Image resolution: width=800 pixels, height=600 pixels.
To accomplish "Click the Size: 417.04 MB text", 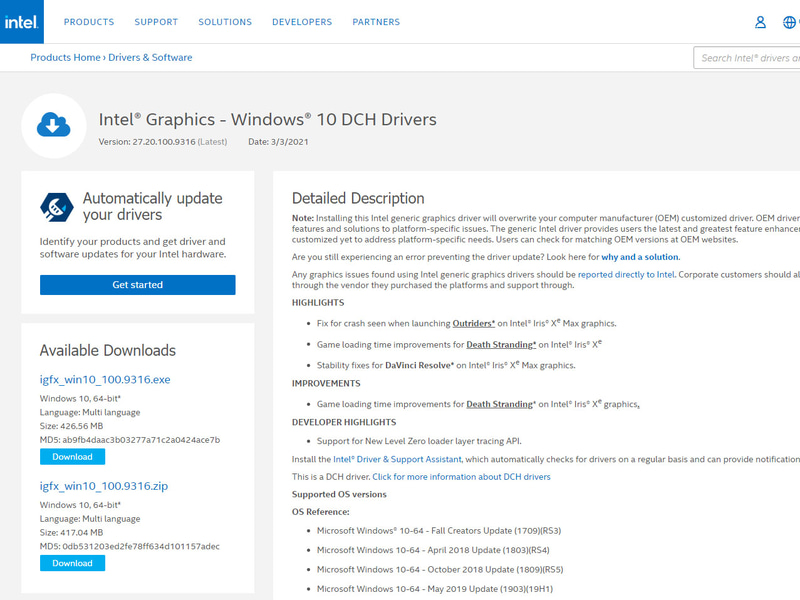I will pyautogui.click(x=71, y=533).
